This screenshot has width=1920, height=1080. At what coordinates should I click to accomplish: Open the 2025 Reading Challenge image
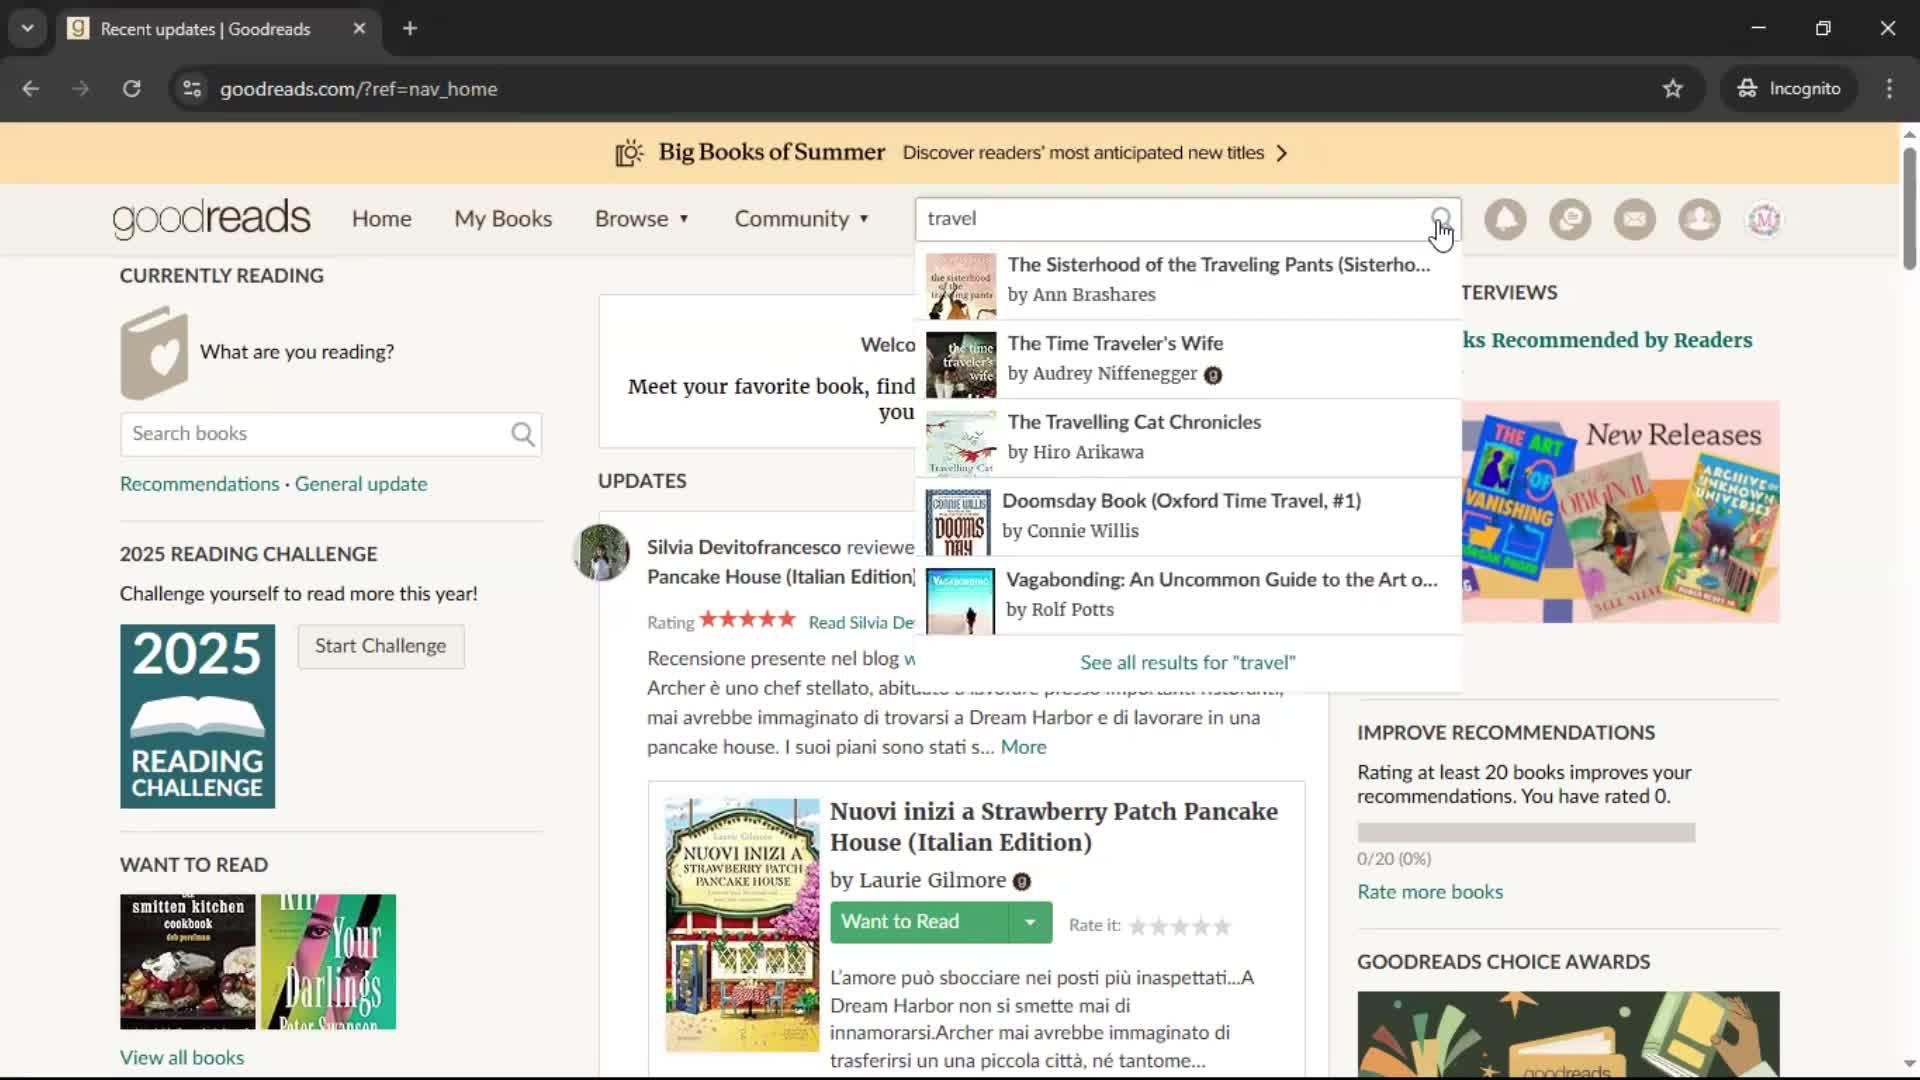197,717
